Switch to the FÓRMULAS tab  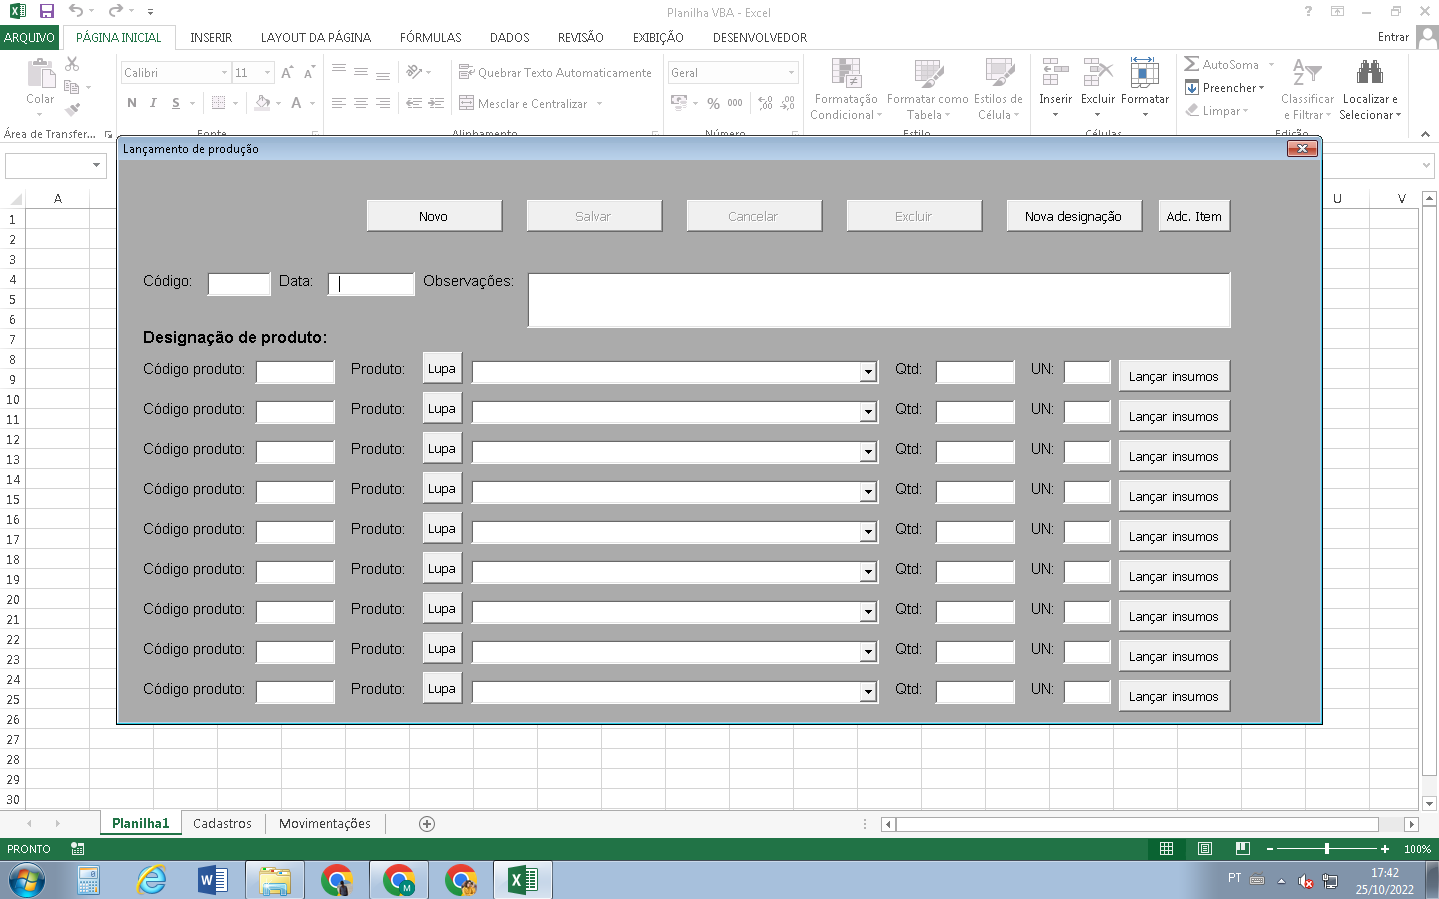click(x=431, y=37)
